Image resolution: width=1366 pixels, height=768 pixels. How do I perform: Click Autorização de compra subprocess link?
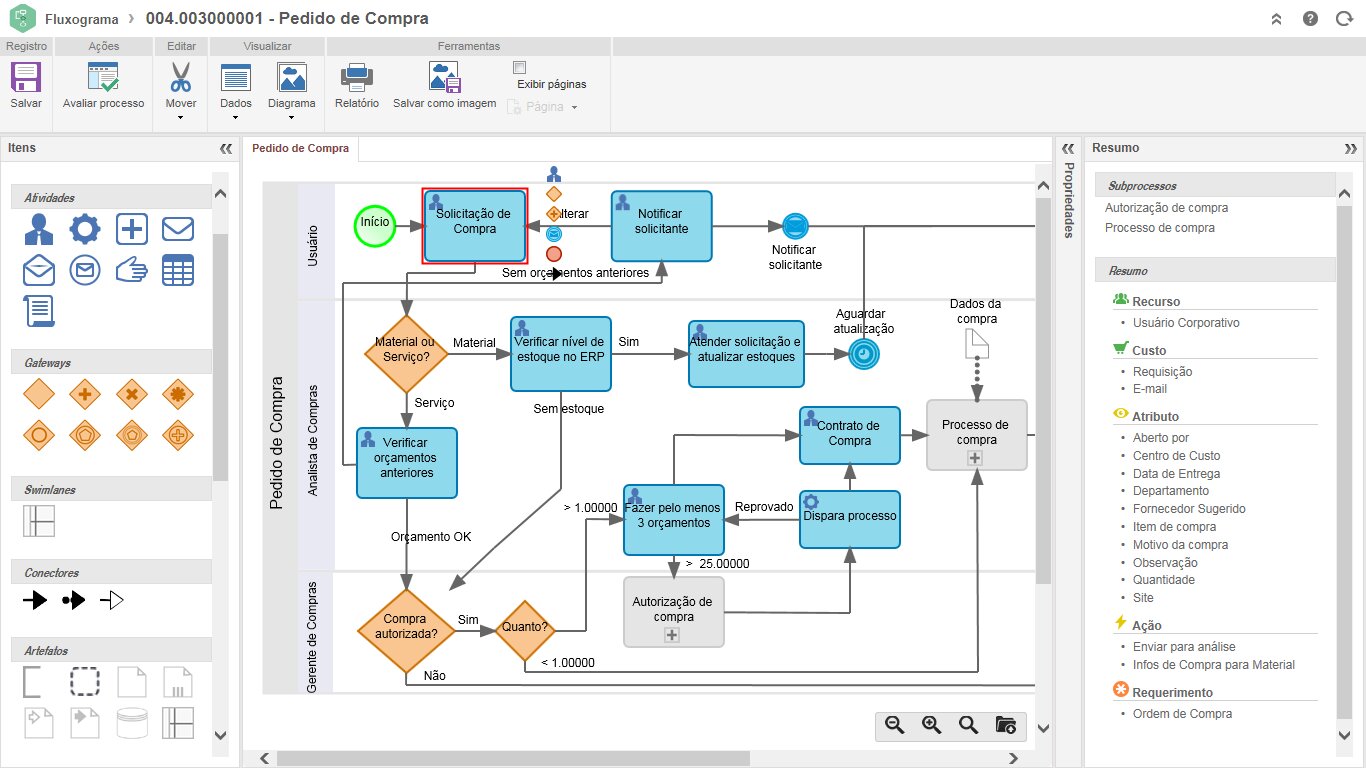1166,208
